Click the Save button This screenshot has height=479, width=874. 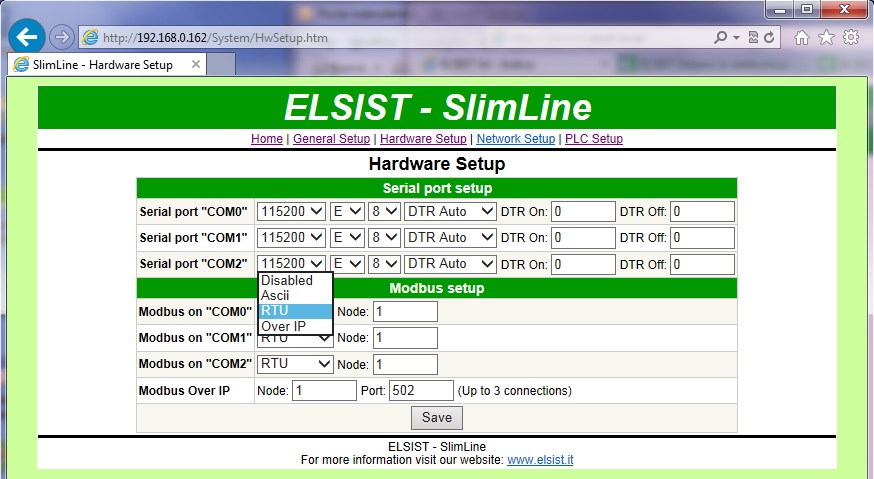tap(436, 418)
